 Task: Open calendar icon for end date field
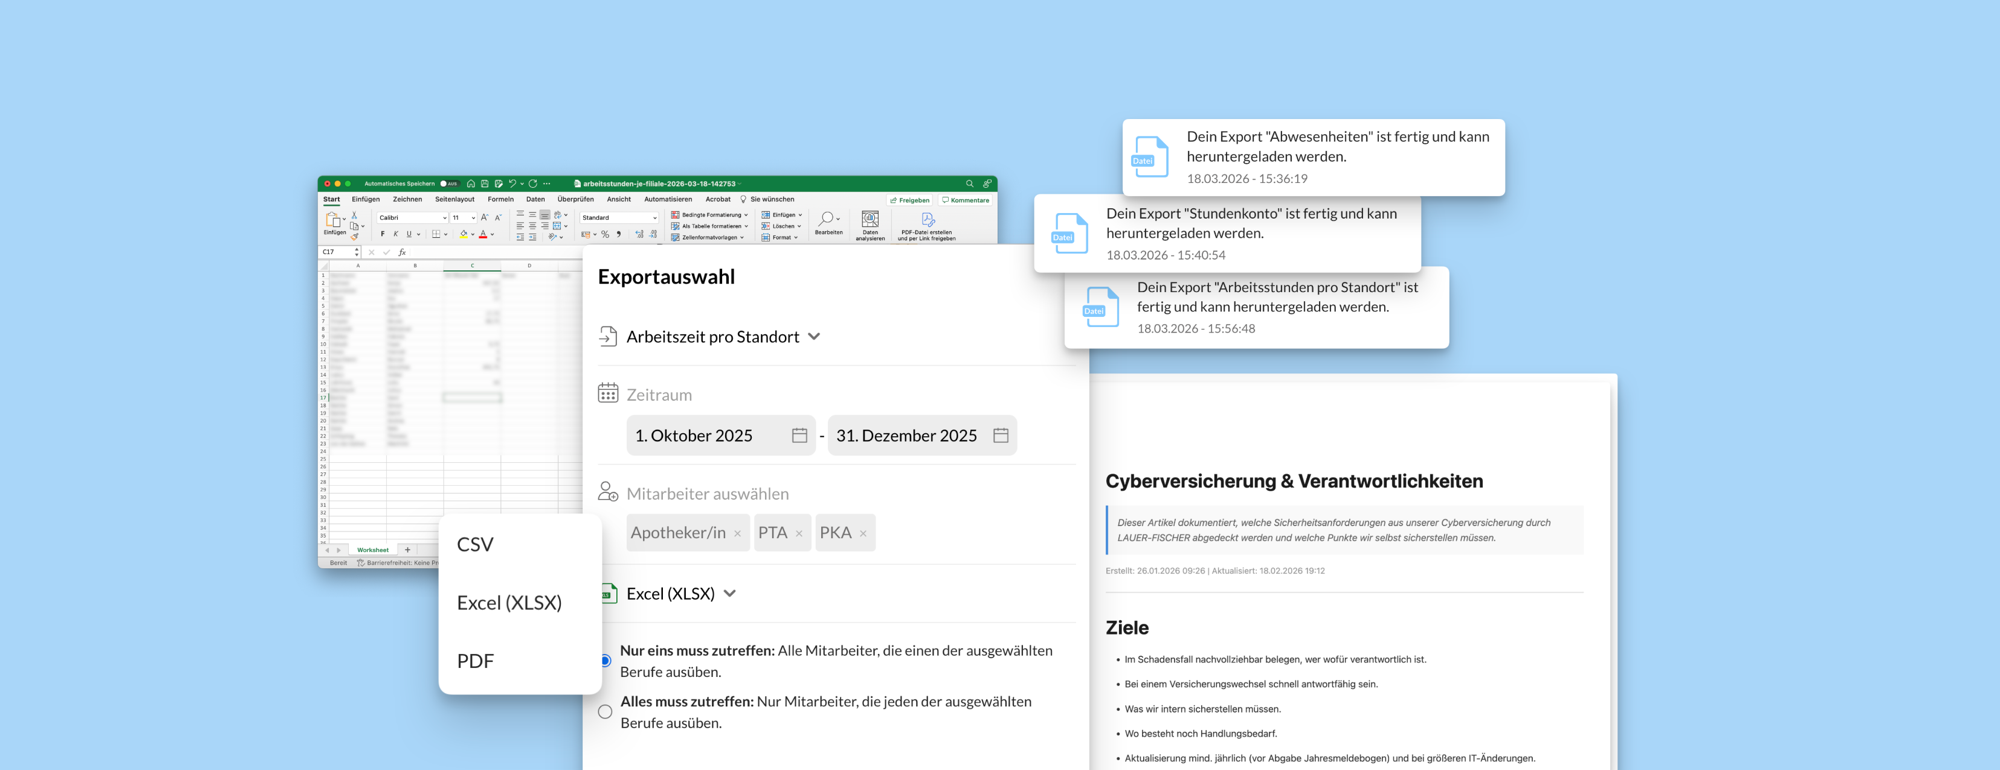pos(1000,436)
